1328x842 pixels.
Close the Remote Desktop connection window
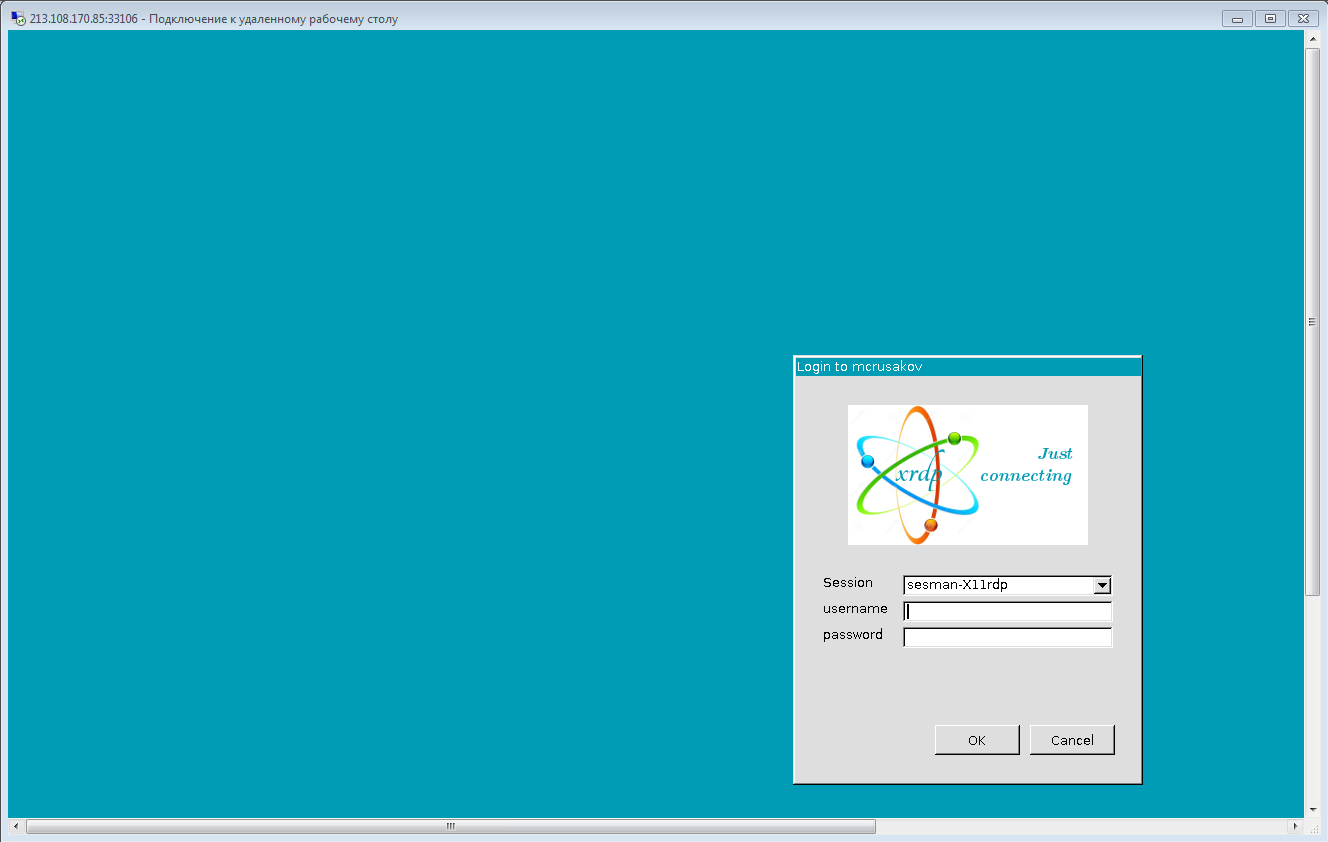(x=1303, y=18)
